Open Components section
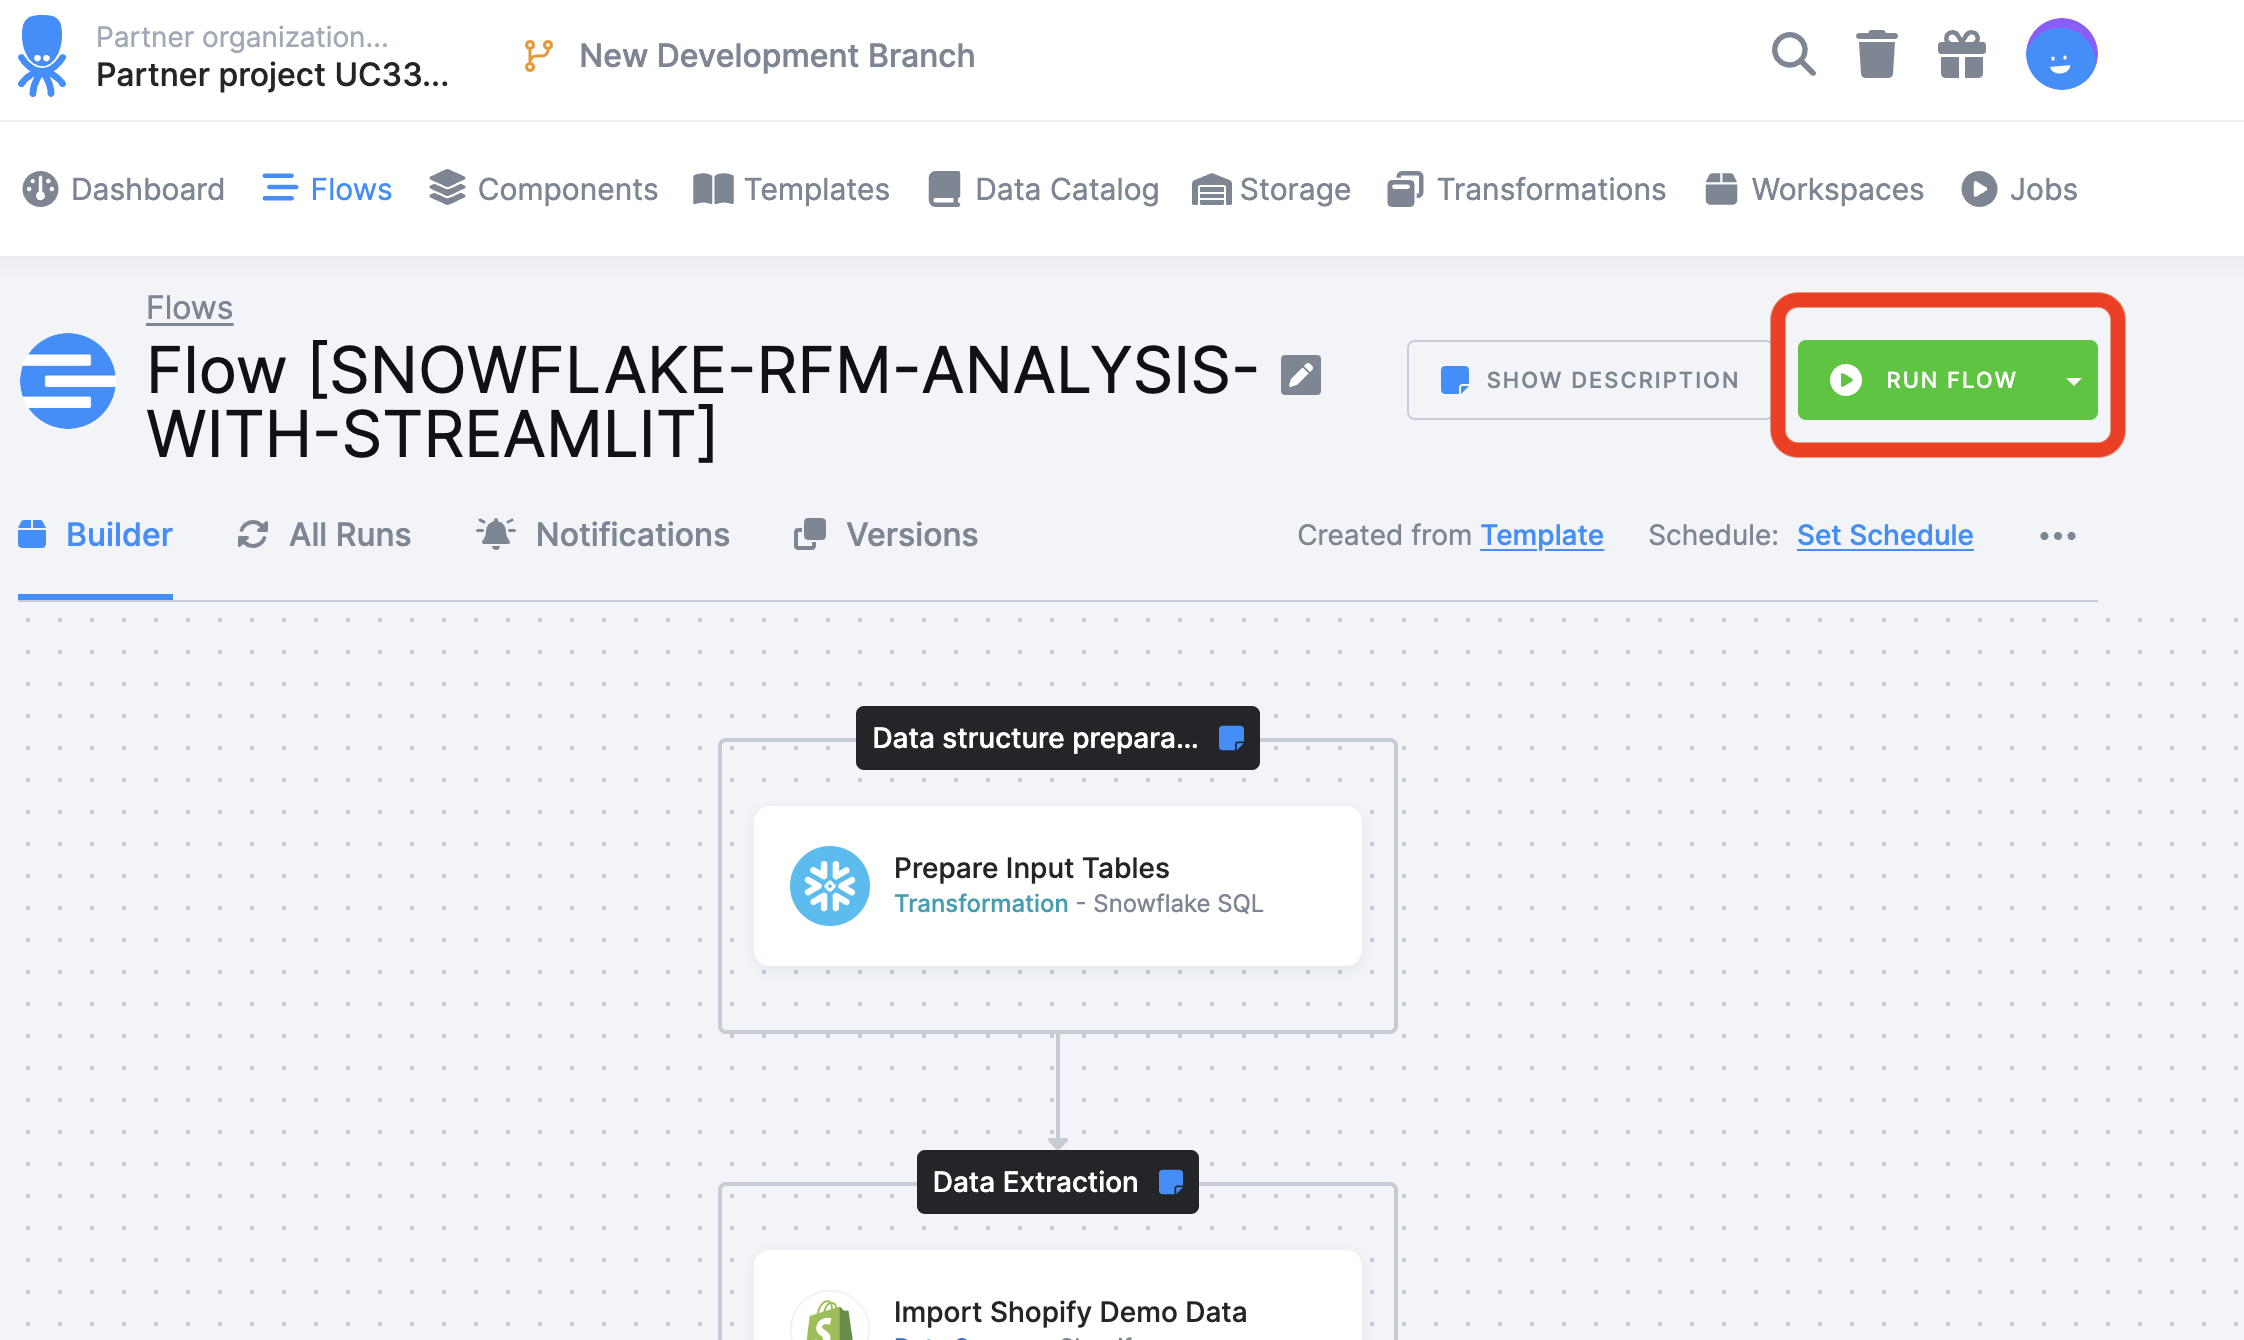Image resolution: width=2244 pixels, height=1340 pixels. (x=544, y=189)
